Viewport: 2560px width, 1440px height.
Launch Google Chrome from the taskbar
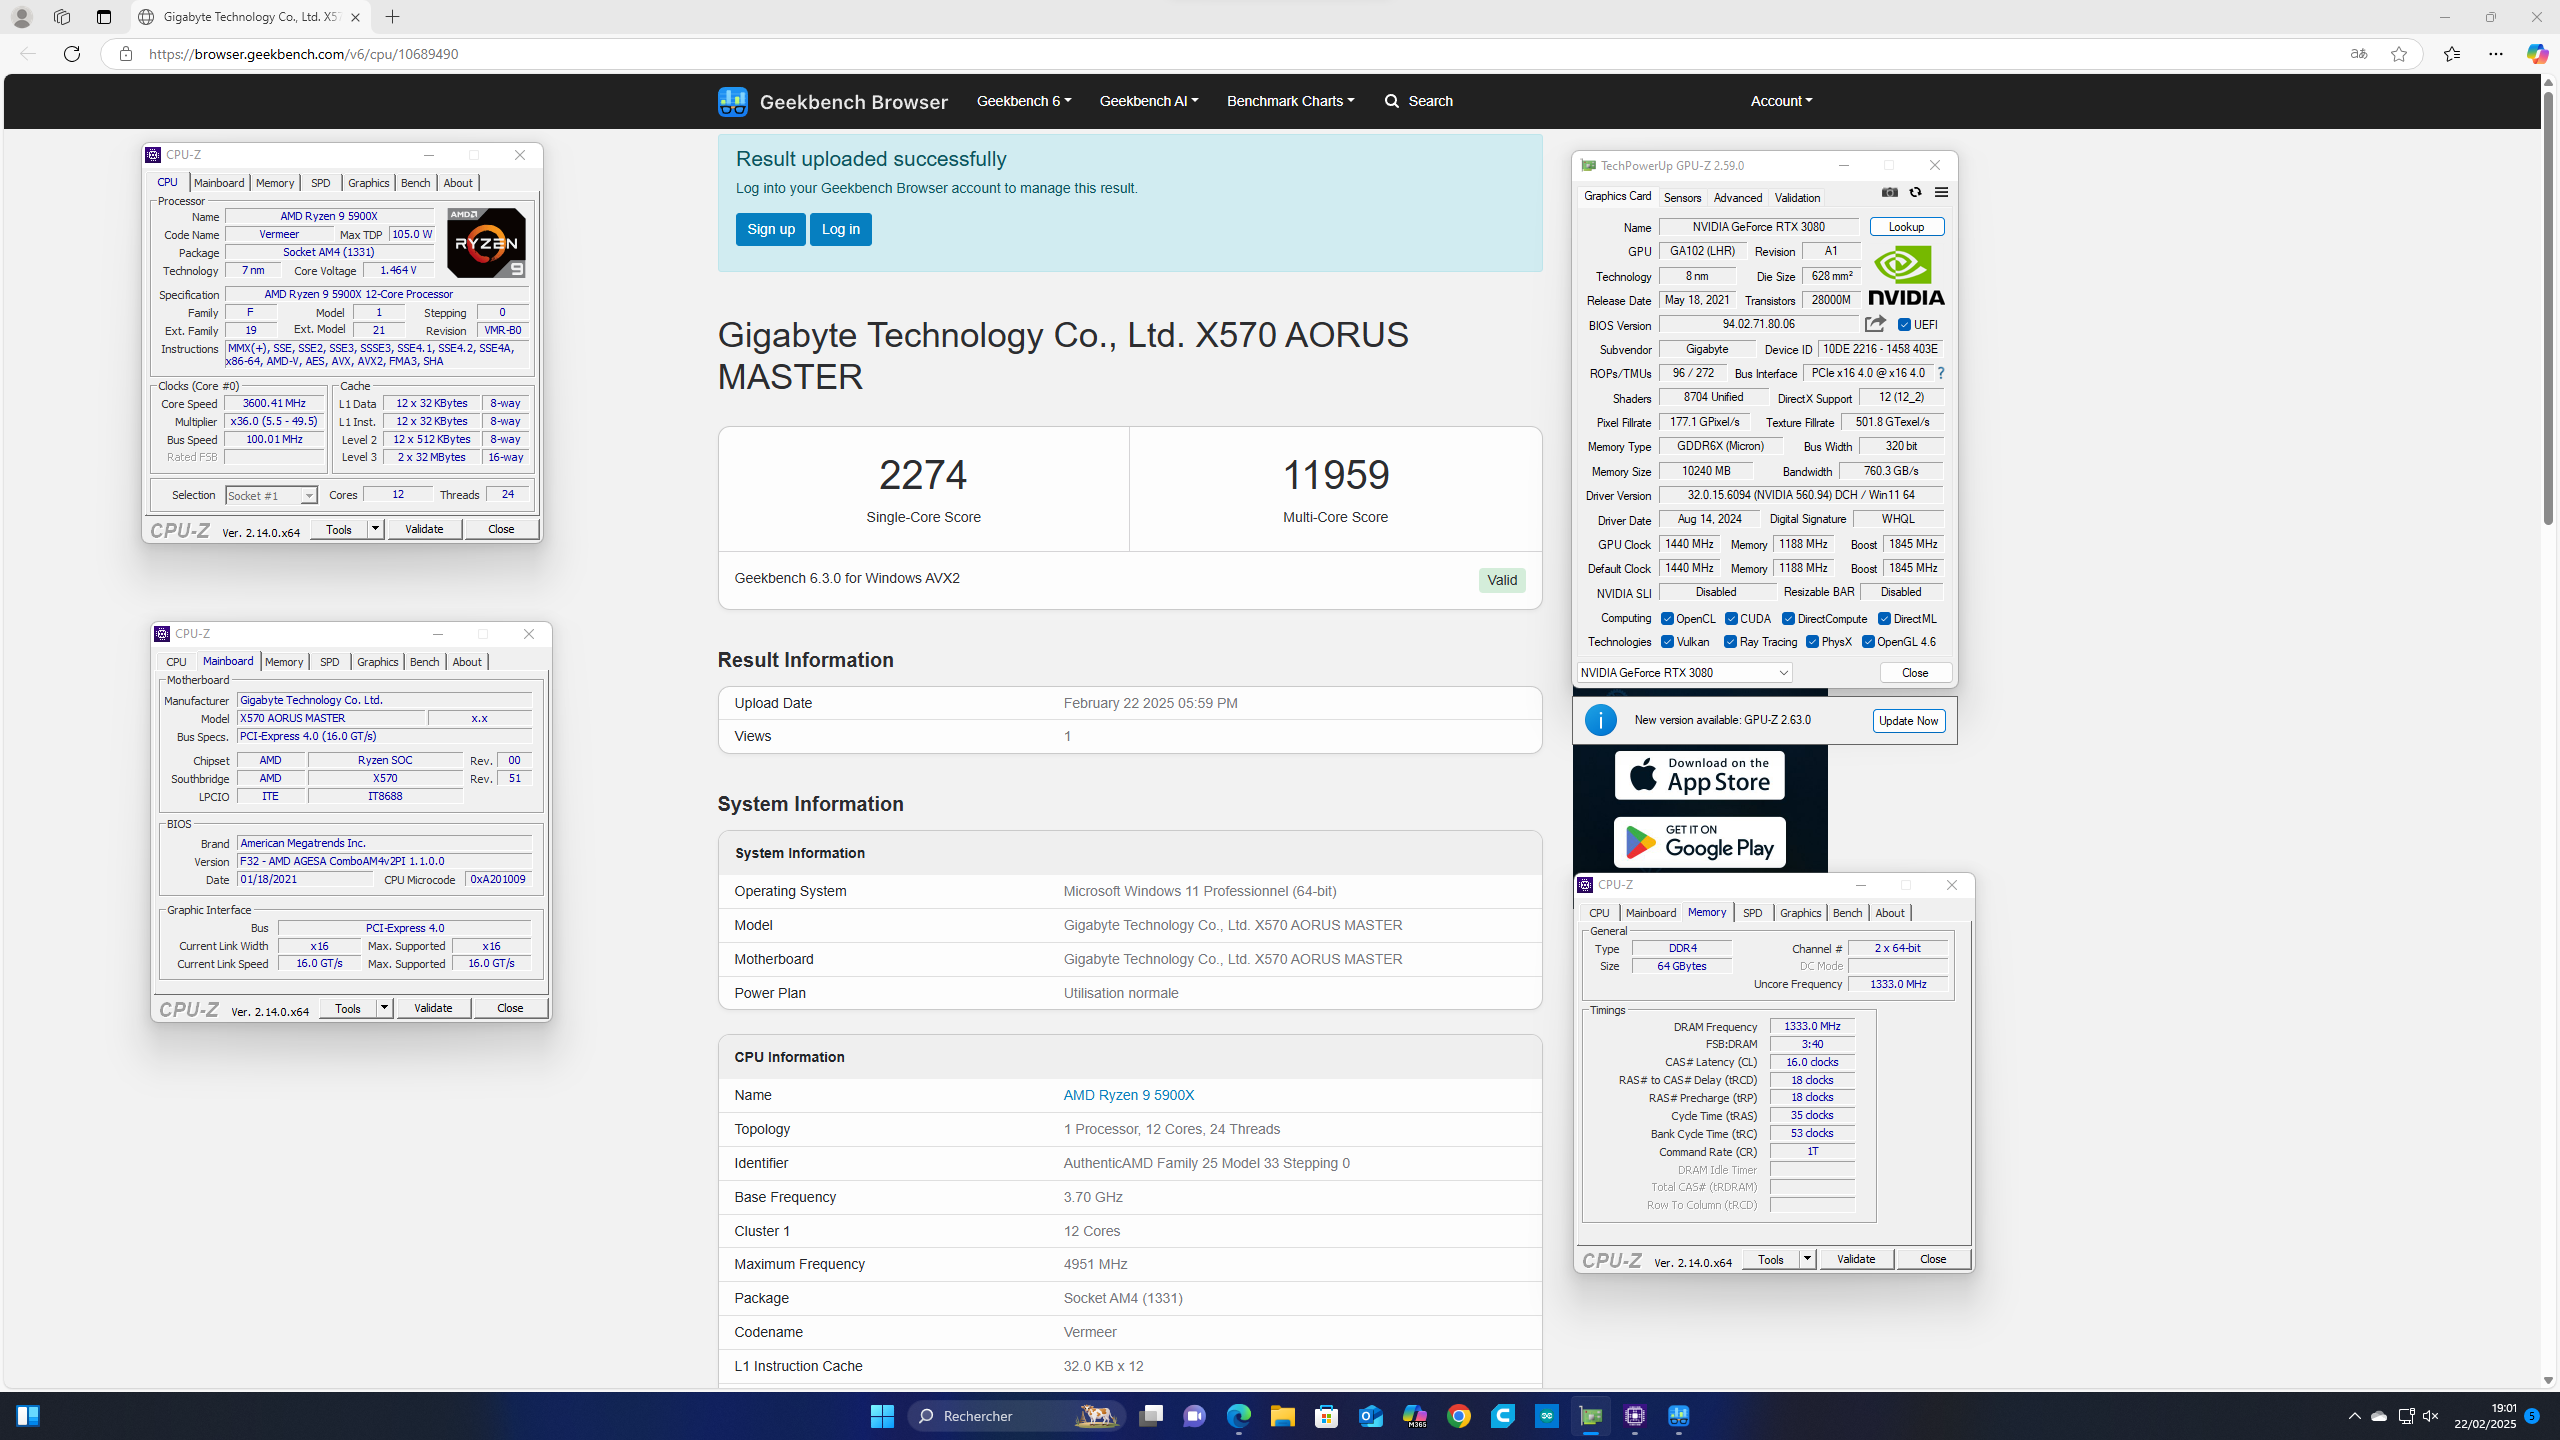pos(1459,1416)
